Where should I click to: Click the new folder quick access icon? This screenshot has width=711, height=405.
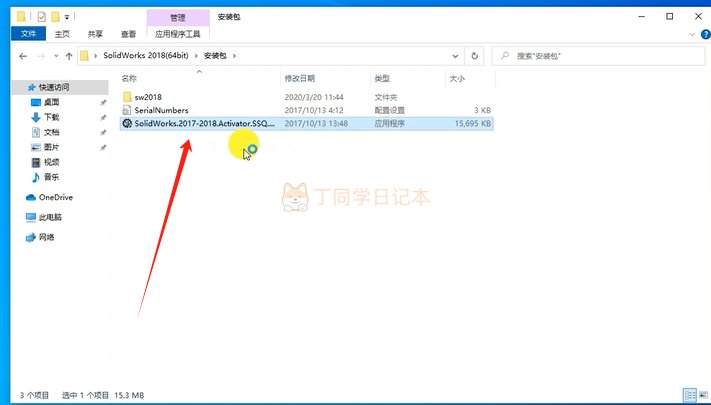click(x=55, y=17)
